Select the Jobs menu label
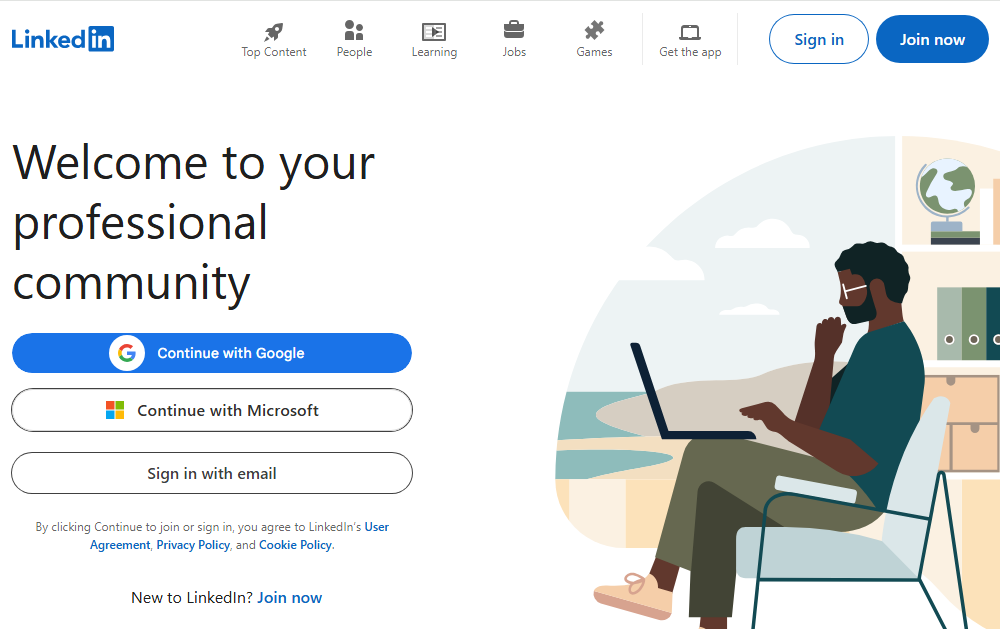 [514, 52]
